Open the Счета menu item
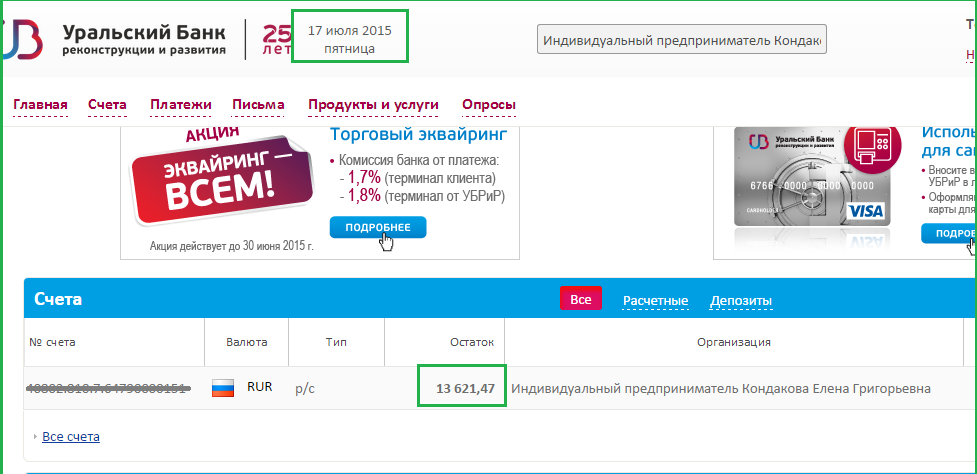The width and height of the screenshot is (977, 474). [x=107, y=105]
